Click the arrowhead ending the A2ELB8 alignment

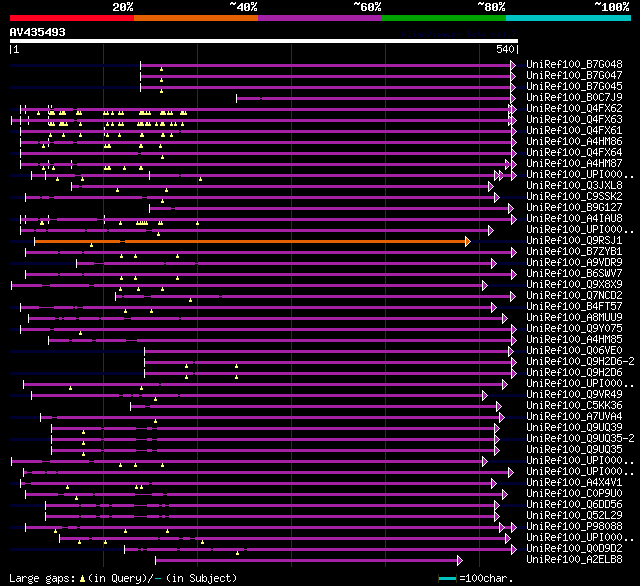(x=460, y=561)
